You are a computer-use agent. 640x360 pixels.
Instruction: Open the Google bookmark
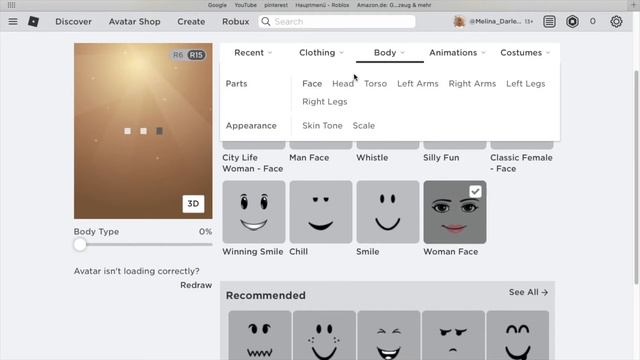tap(217, 5)
